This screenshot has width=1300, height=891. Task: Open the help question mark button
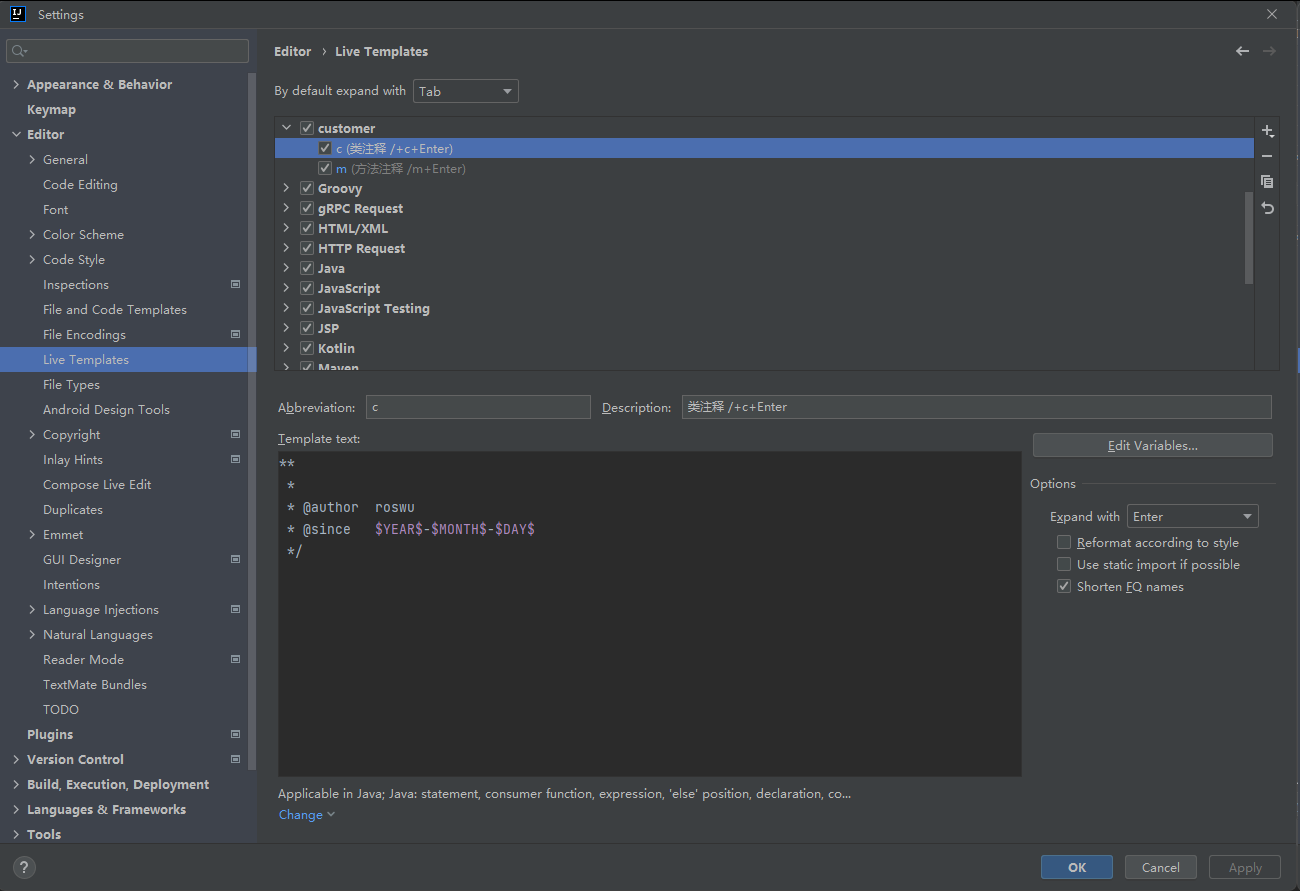point(24,867)
